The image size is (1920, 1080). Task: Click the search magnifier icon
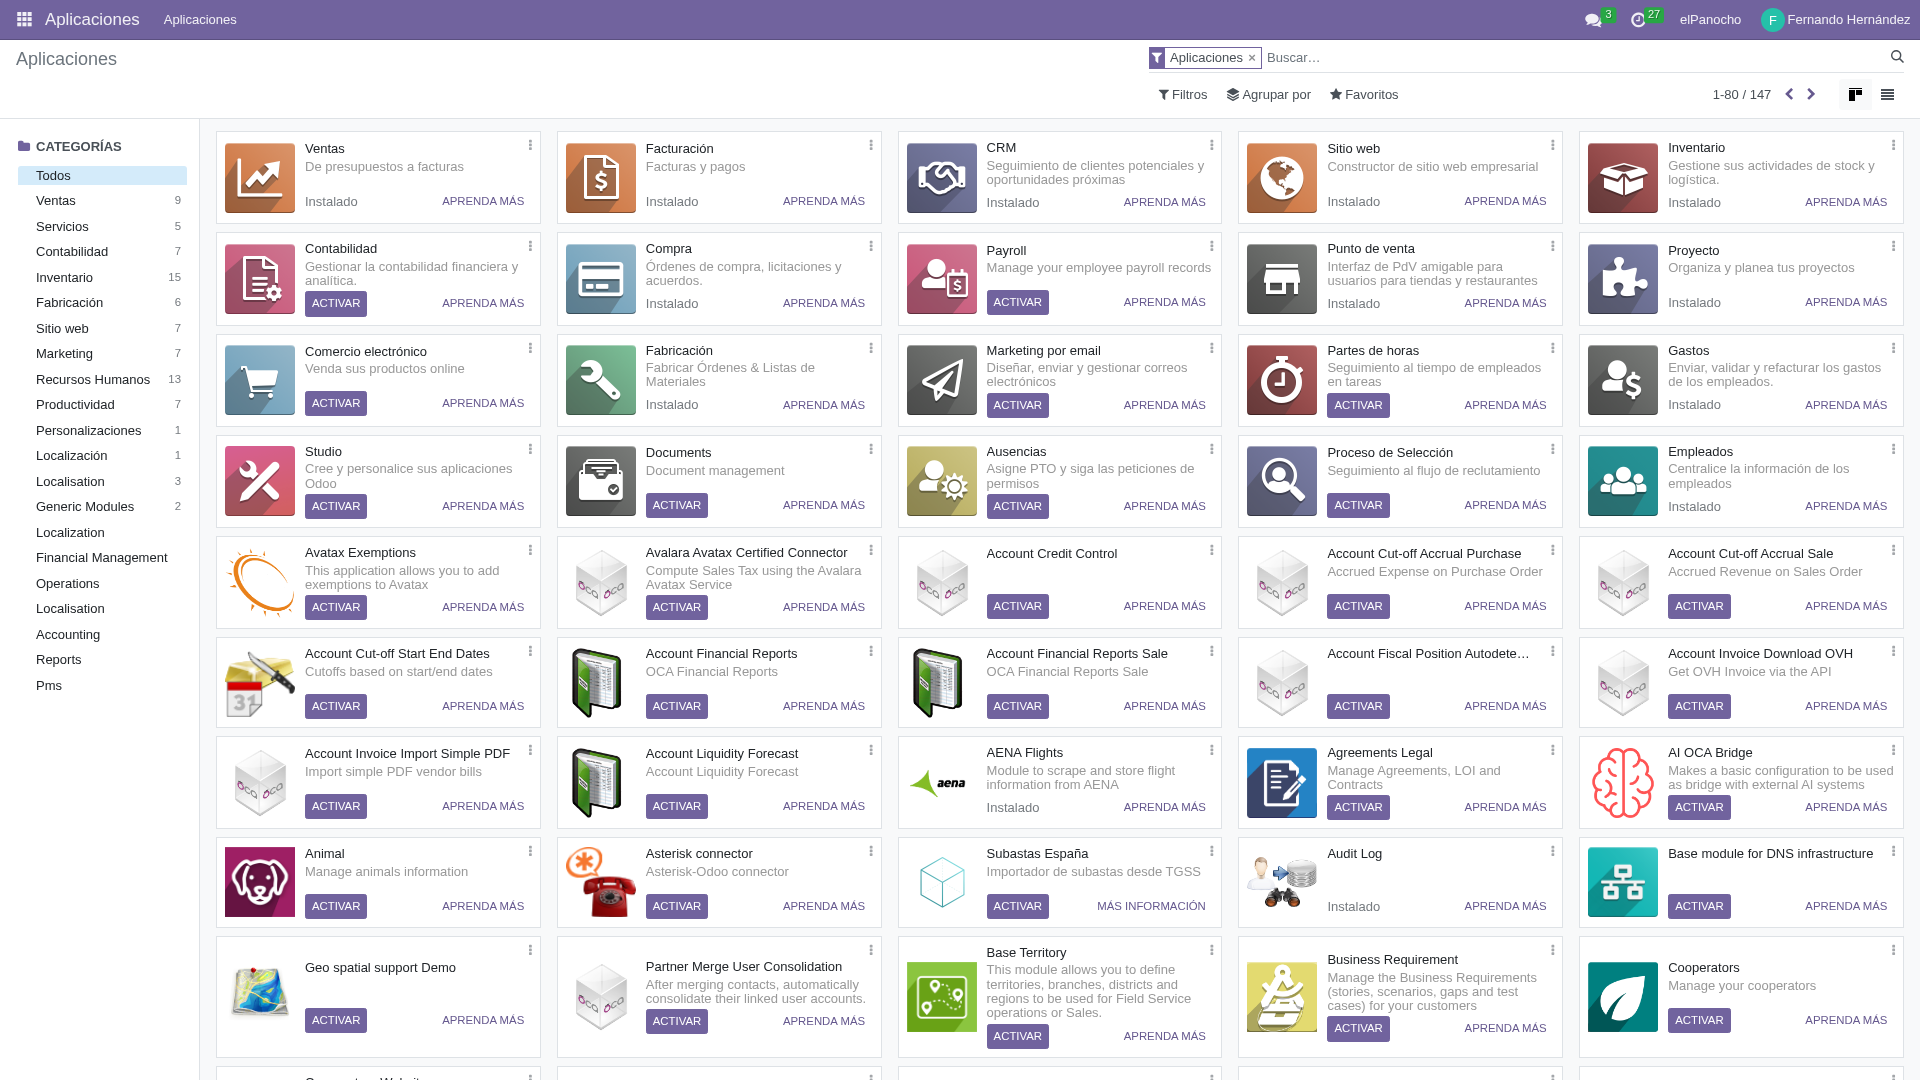pyautogui.click(x=1897, y=57)
